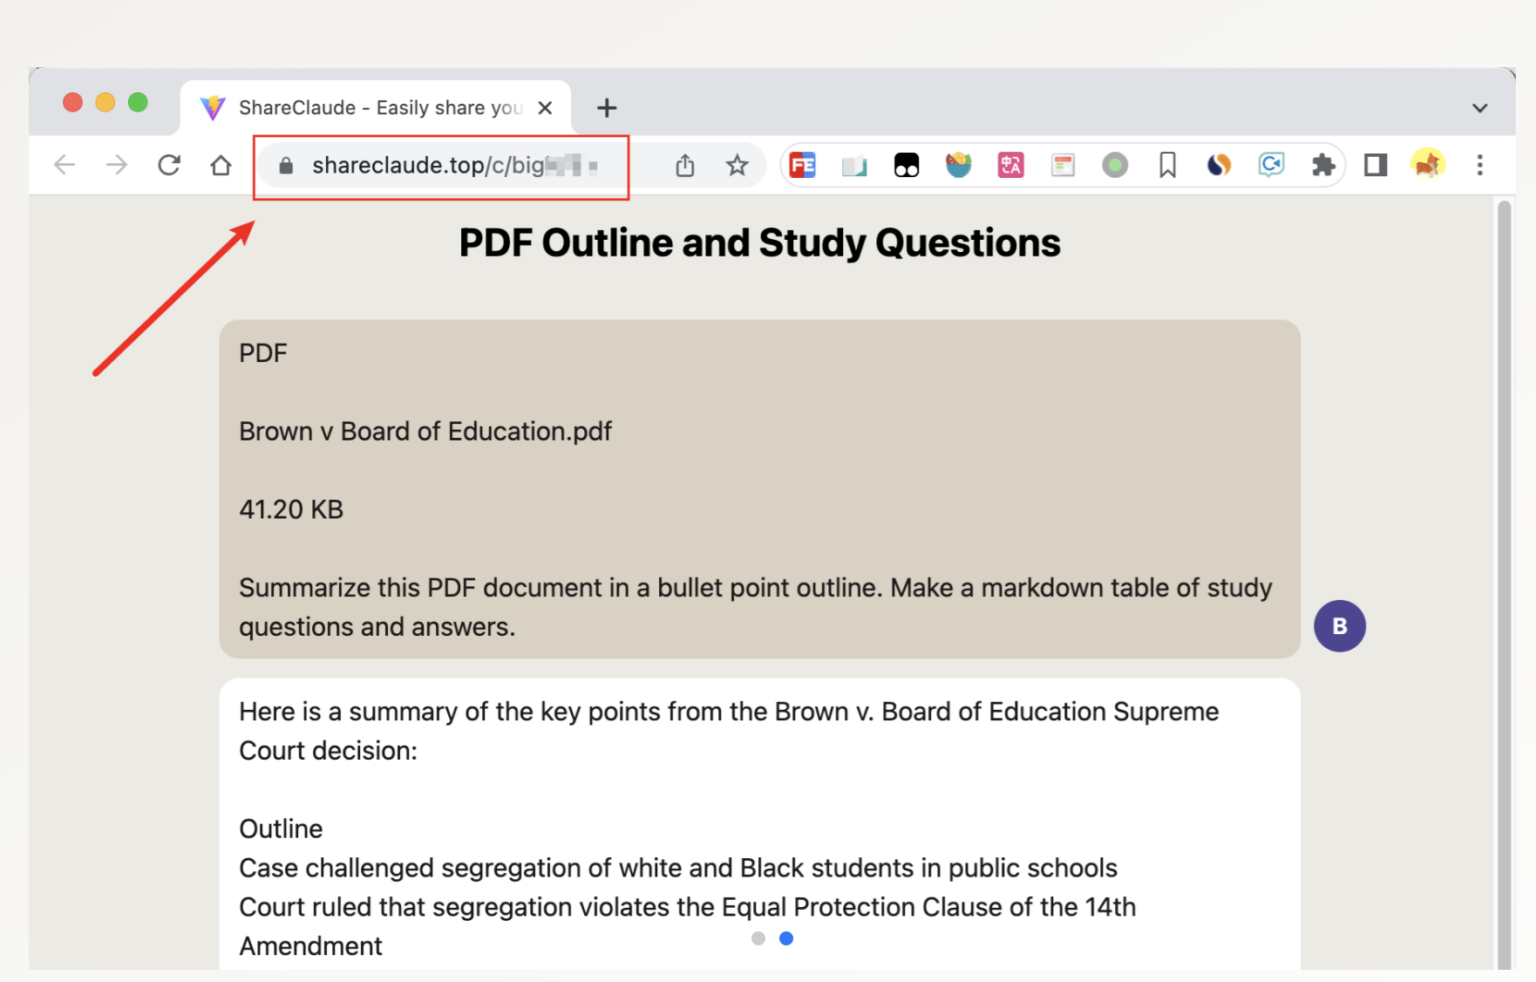Click the translate extension icon
This screenshot has height=982, width=1536.
pyautogui.click(x=1010, y=165)
